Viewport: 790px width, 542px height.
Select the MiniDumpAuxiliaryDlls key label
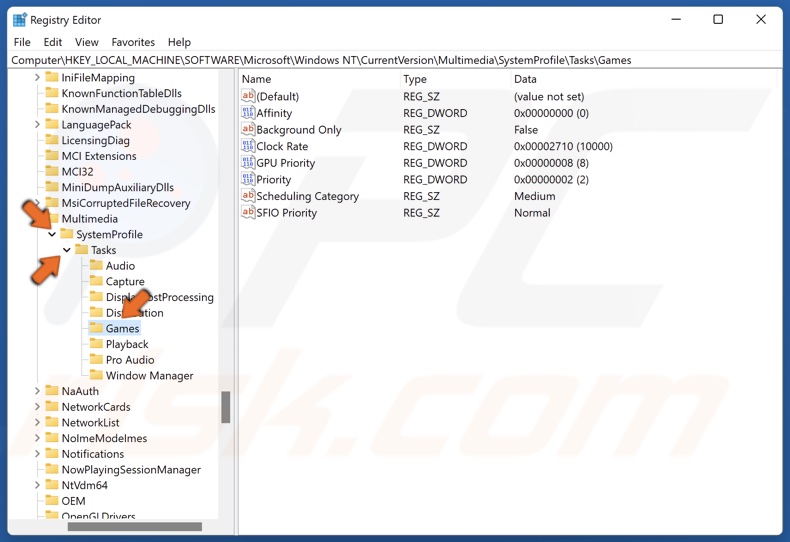117,187
